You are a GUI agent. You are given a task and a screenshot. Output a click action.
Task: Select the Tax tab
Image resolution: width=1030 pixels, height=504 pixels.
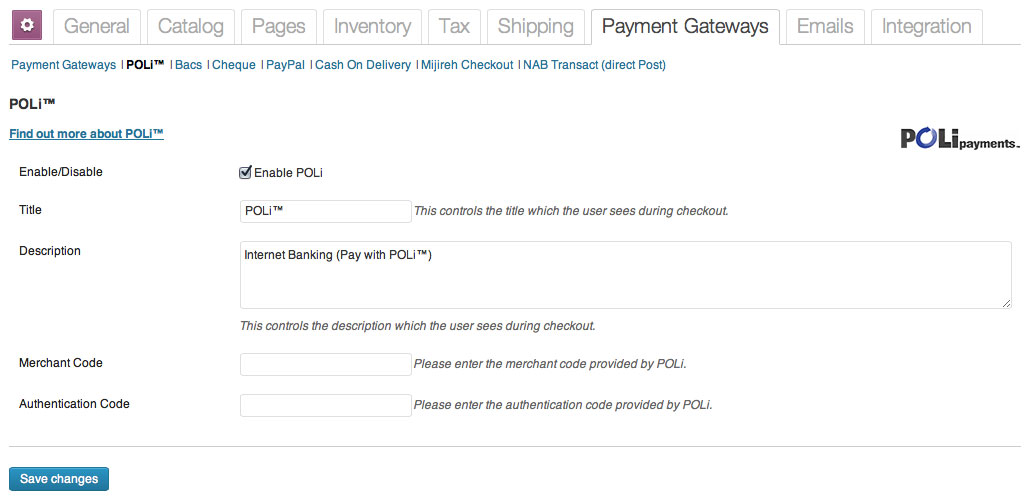pos(454,27)
